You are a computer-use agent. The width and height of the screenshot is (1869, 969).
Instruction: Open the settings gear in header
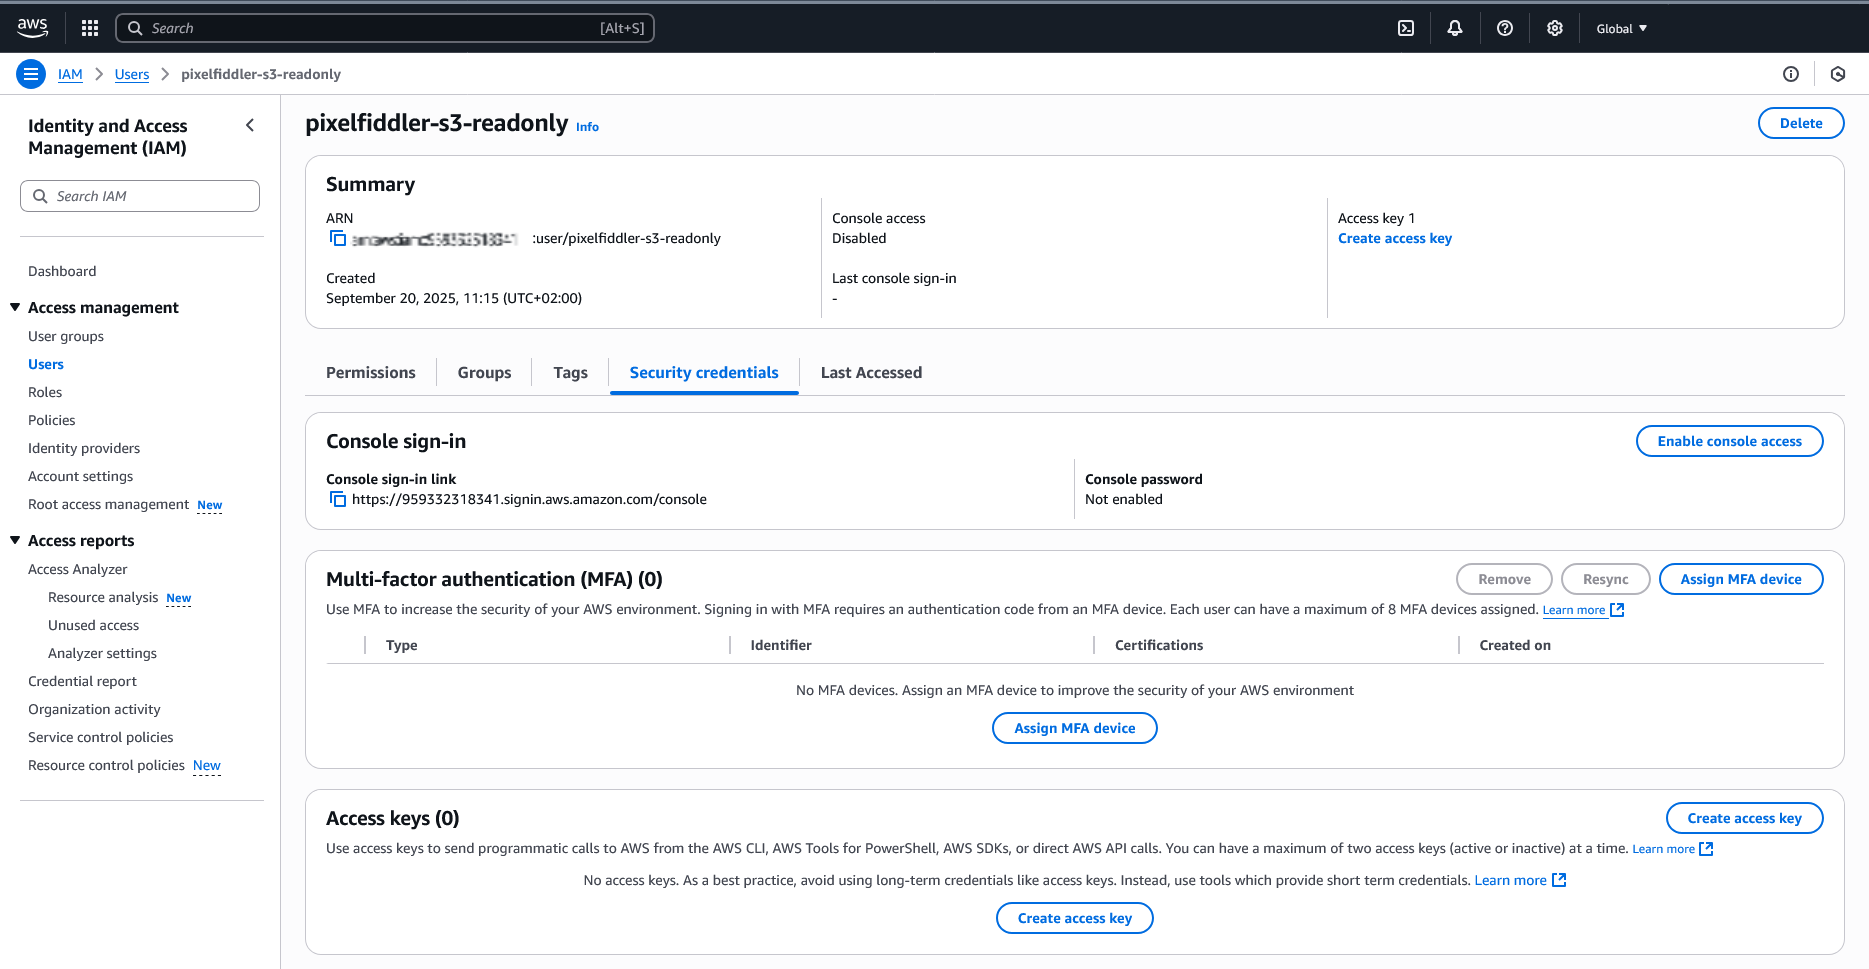click(1555, 28)
